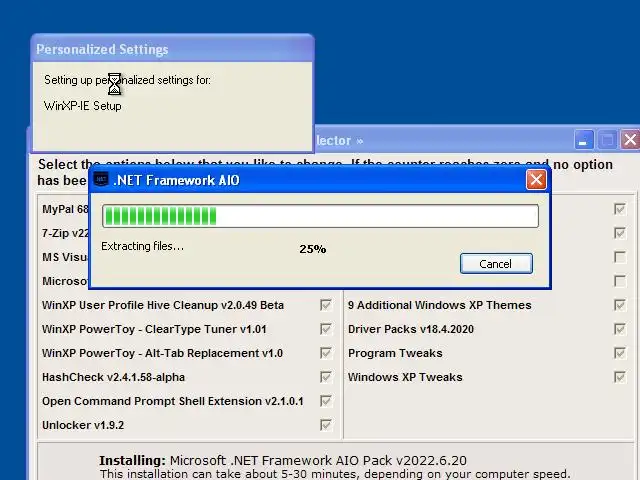Toggle 9 Additional Windows XP Themes checkbox

pos(620,305)
